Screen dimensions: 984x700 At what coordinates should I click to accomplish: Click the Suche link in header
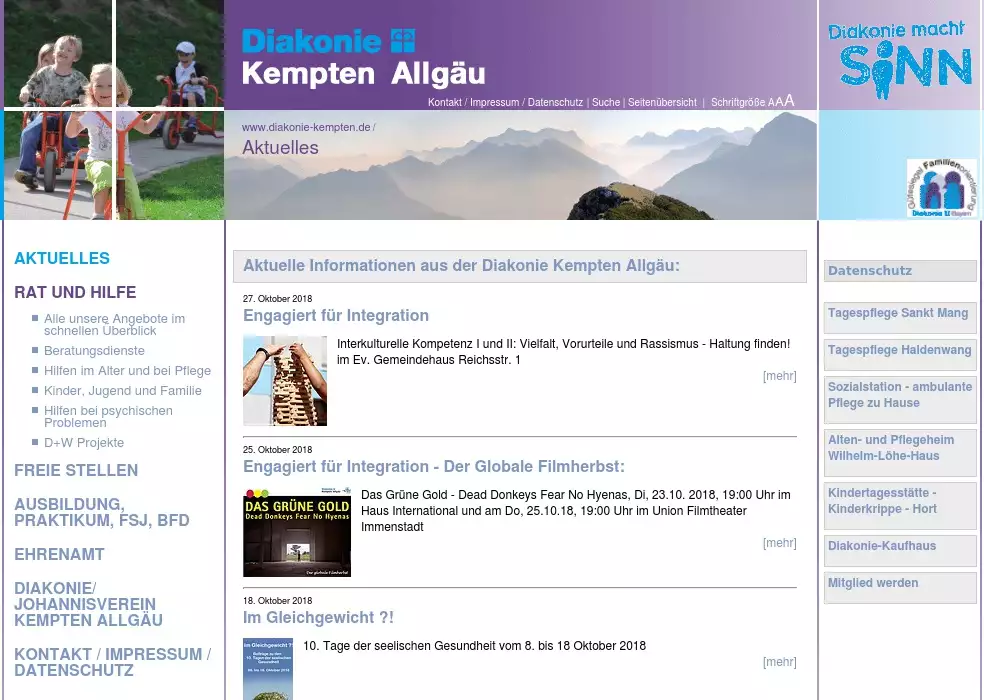click(x=605, y=103)
